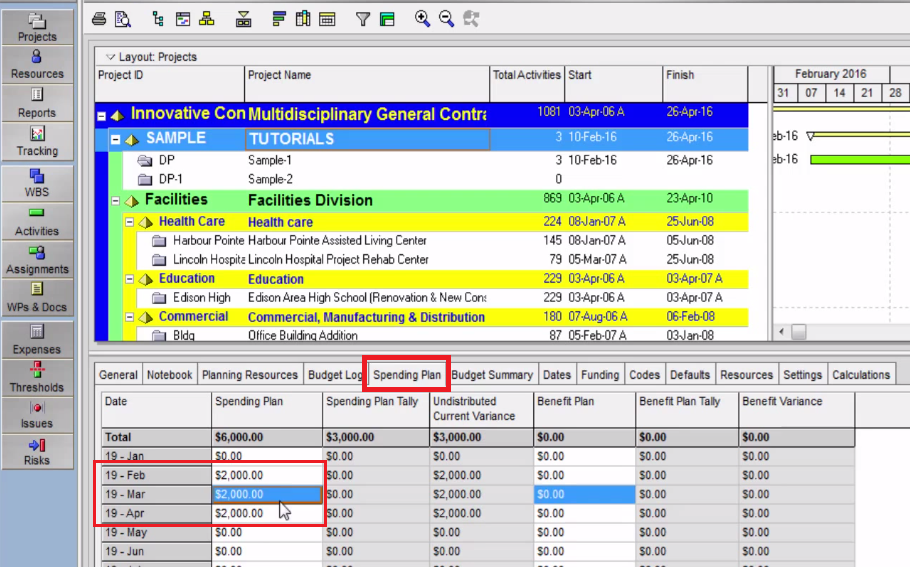The width and height of the screenshot is (914, 567).
Task: Open the Assignments view in sidebar
Action: coord(37,260)
